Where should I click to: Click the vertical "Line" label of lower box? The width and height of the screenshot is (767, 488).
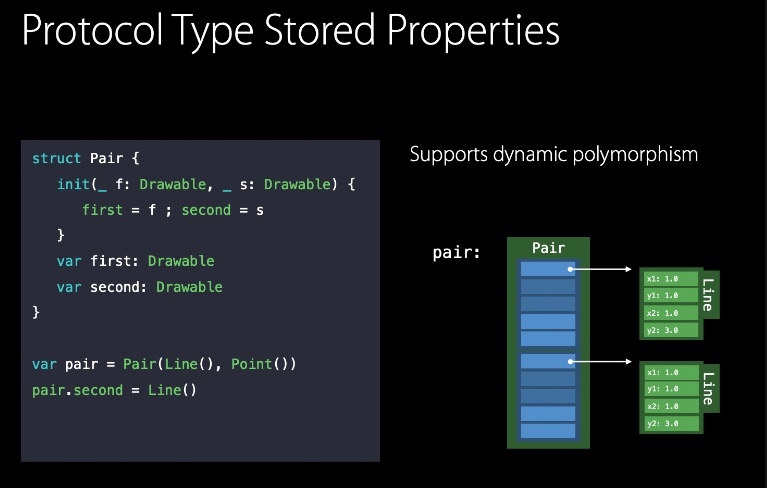point(709,388)
